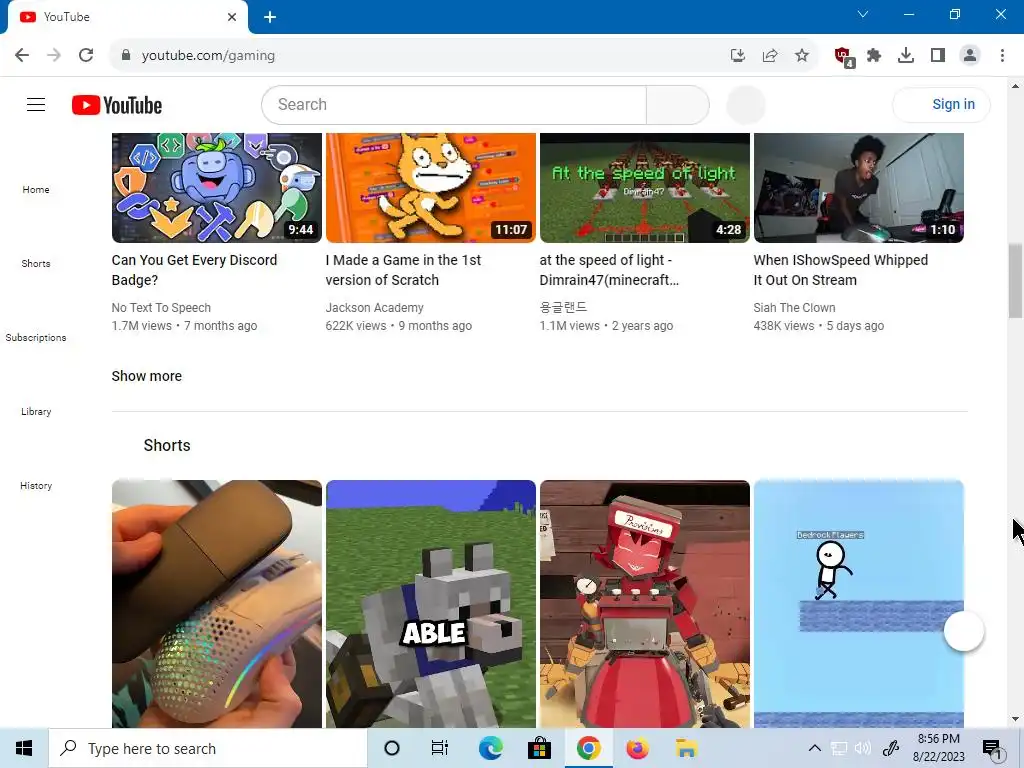
Task: Open Microsoft Store from the taskbar
Action: 539,748
